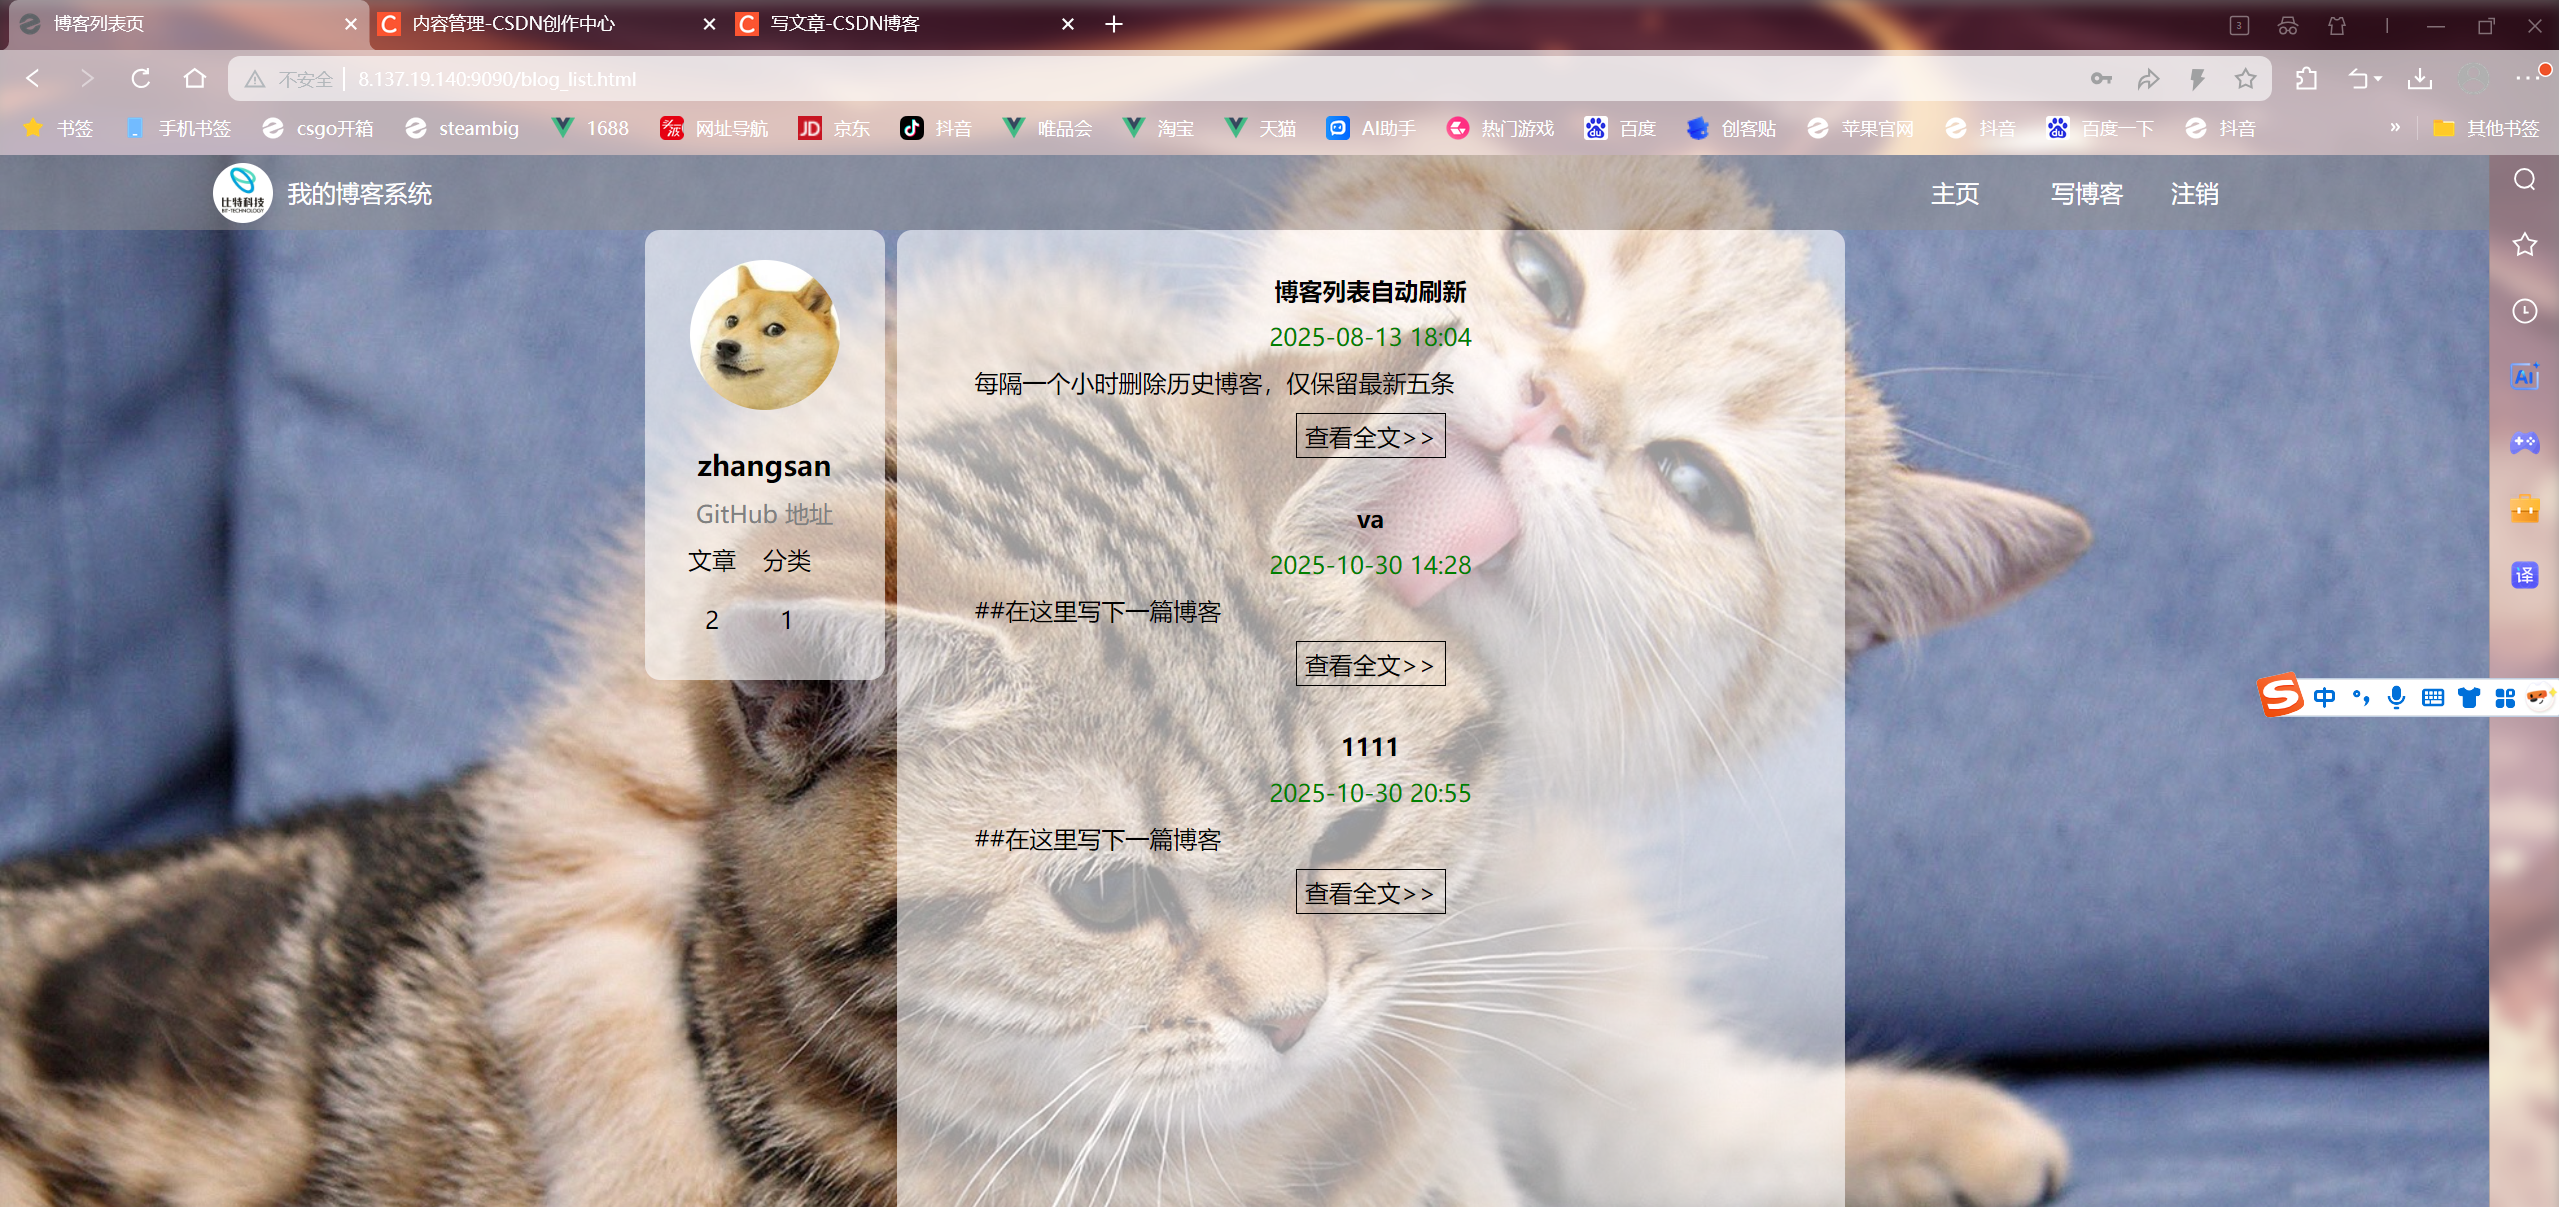Image resolution: width=2559 pixels, height=1207 pixels.
Task: Open sidebar AI assistant icon
Action: [2524, 377]
